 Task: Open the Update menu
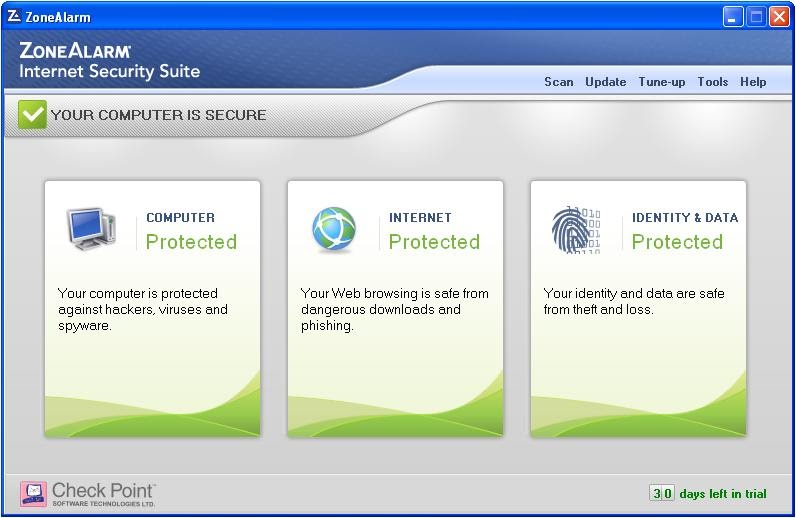tap(606, 82)
